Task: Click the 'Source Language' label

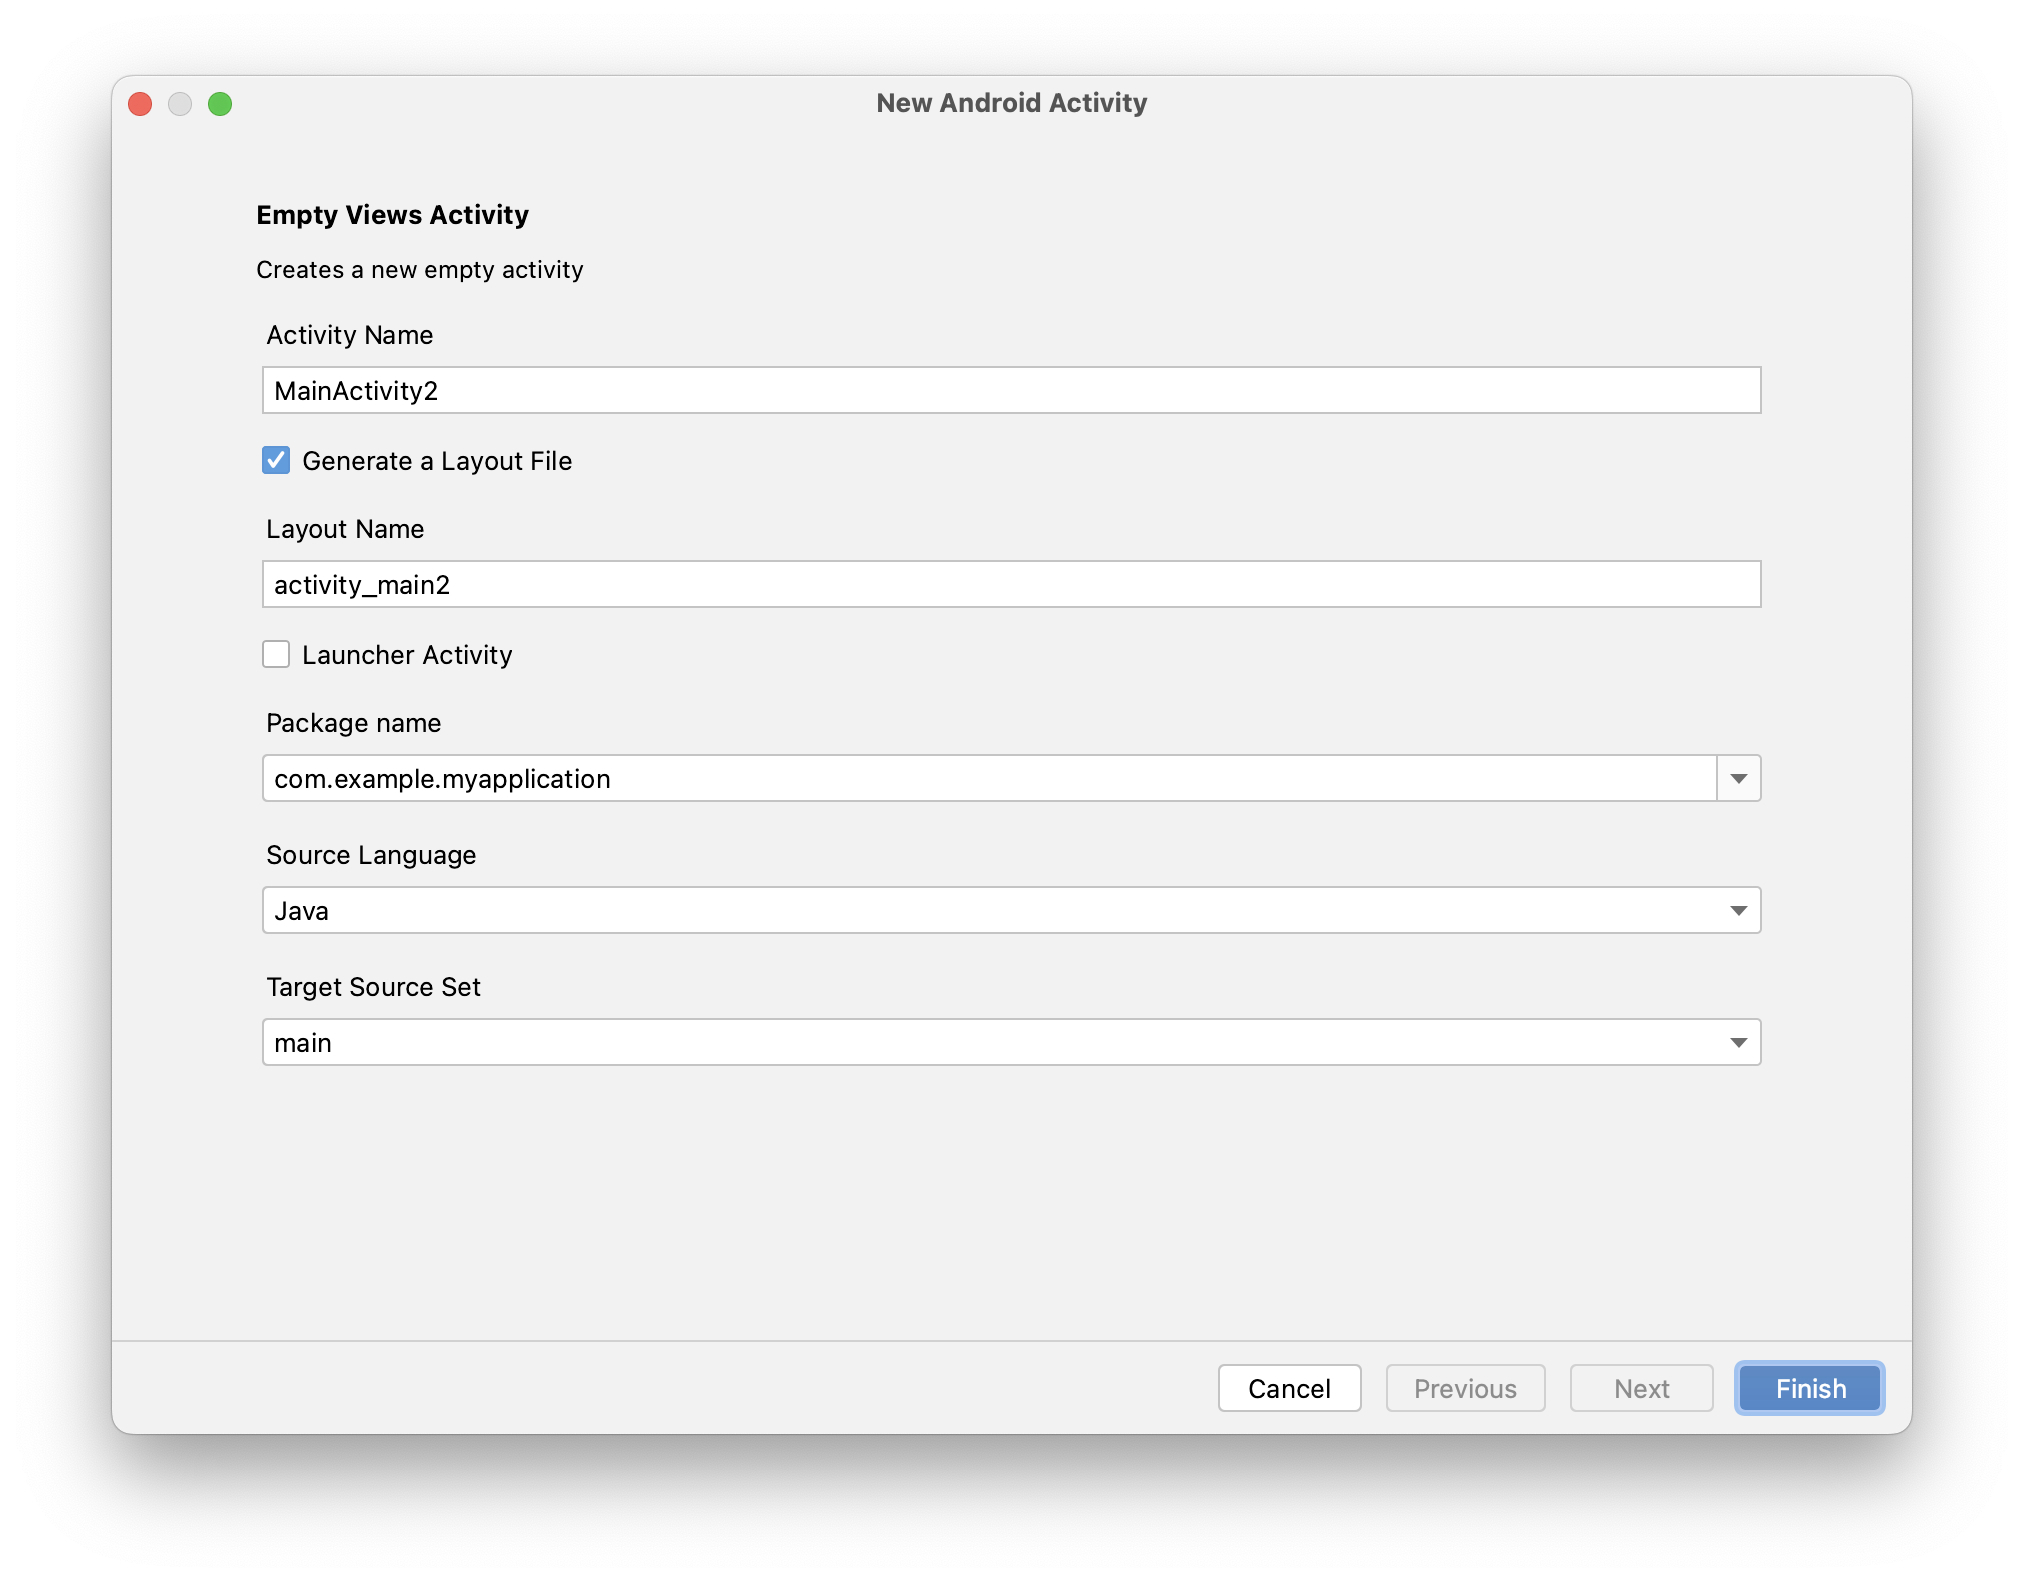Action: coord(371,855)
